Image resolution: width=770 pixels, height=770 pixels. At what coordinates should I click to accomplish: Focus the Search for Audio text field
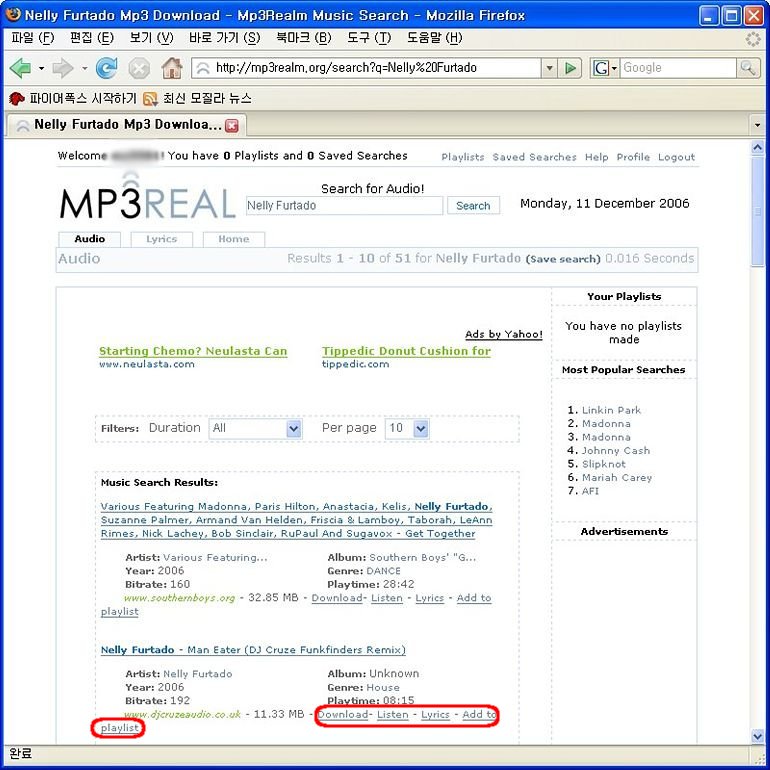tap(344, 206)
